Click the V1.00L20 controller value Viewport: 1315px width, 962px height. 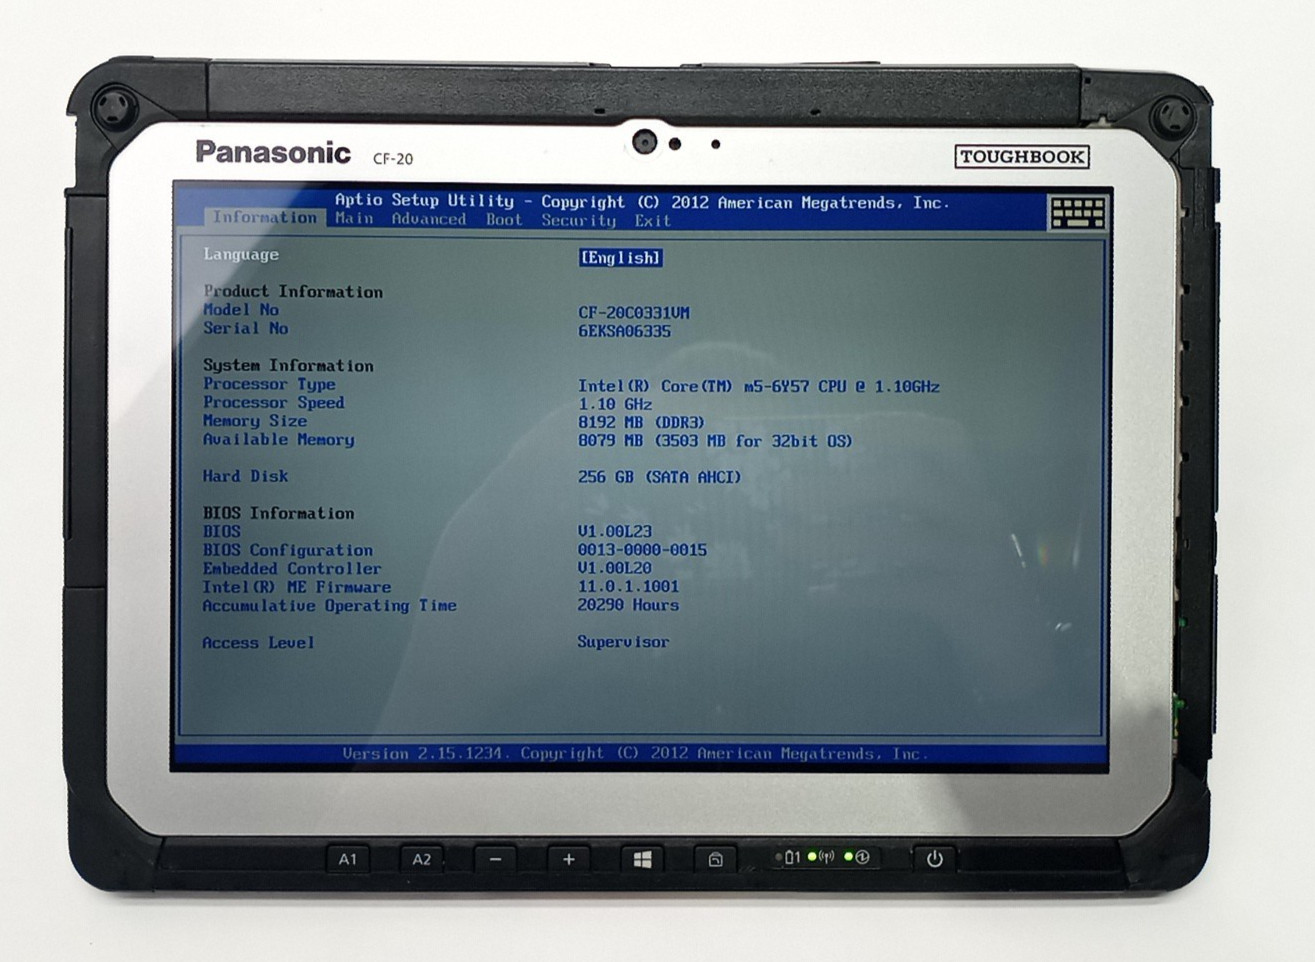[x=615, y=568]
